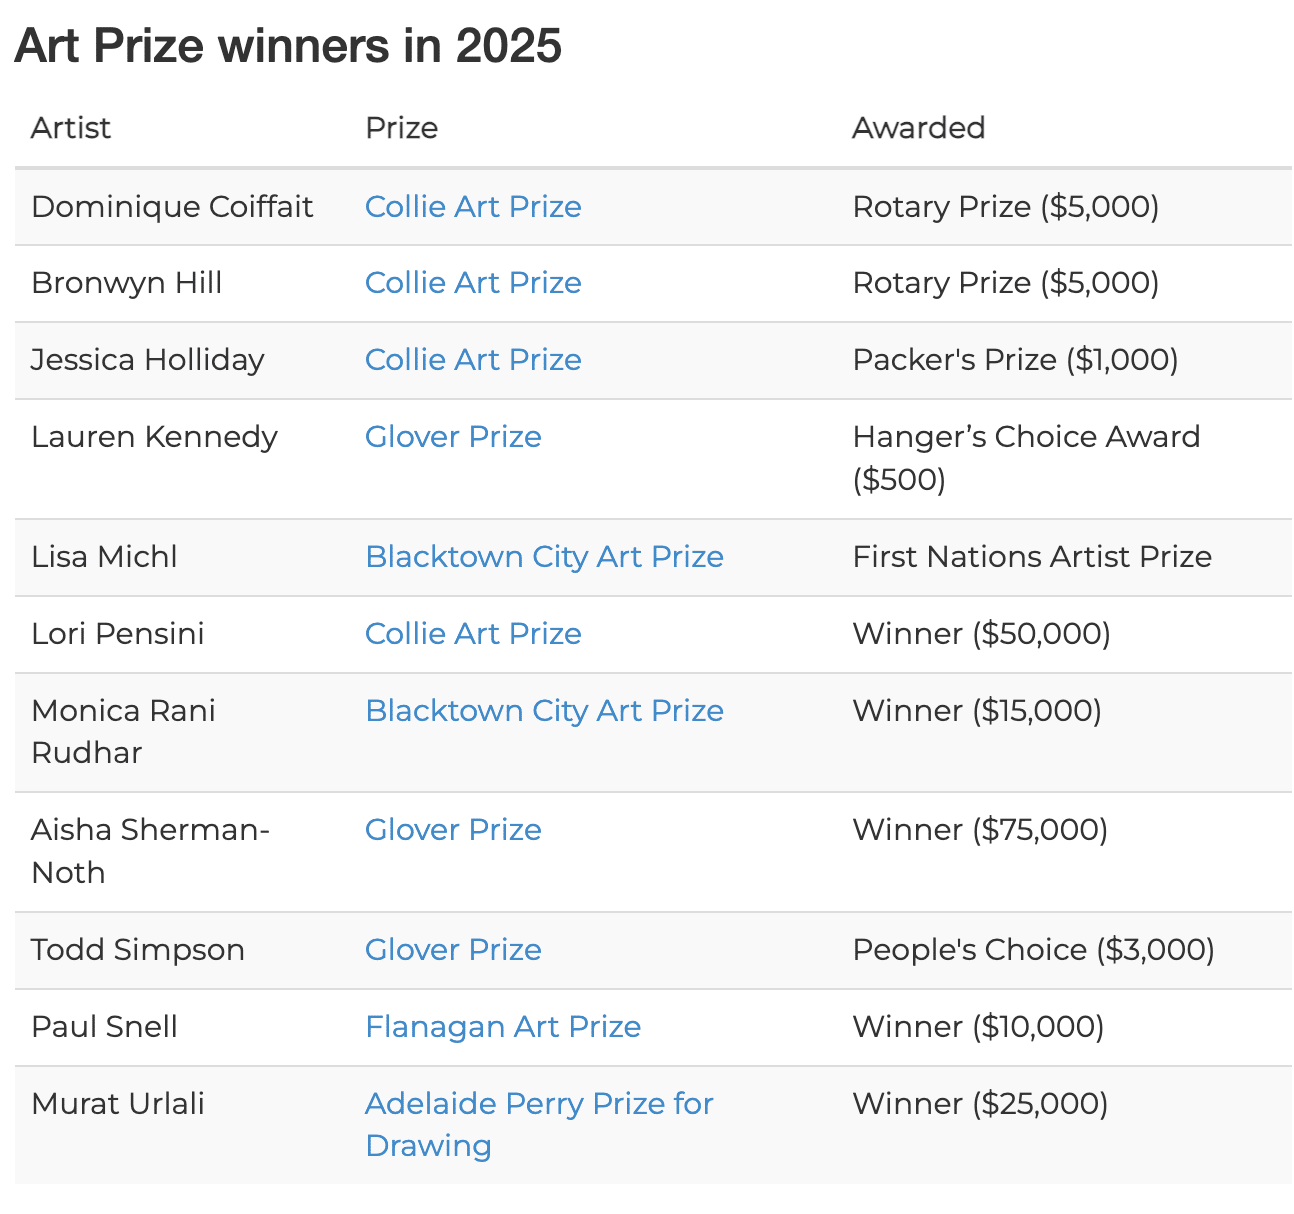Follow Glover Prize link for Lauren Kennedy
This screenshot has width=1294, height=1214.
click(452, 437)
